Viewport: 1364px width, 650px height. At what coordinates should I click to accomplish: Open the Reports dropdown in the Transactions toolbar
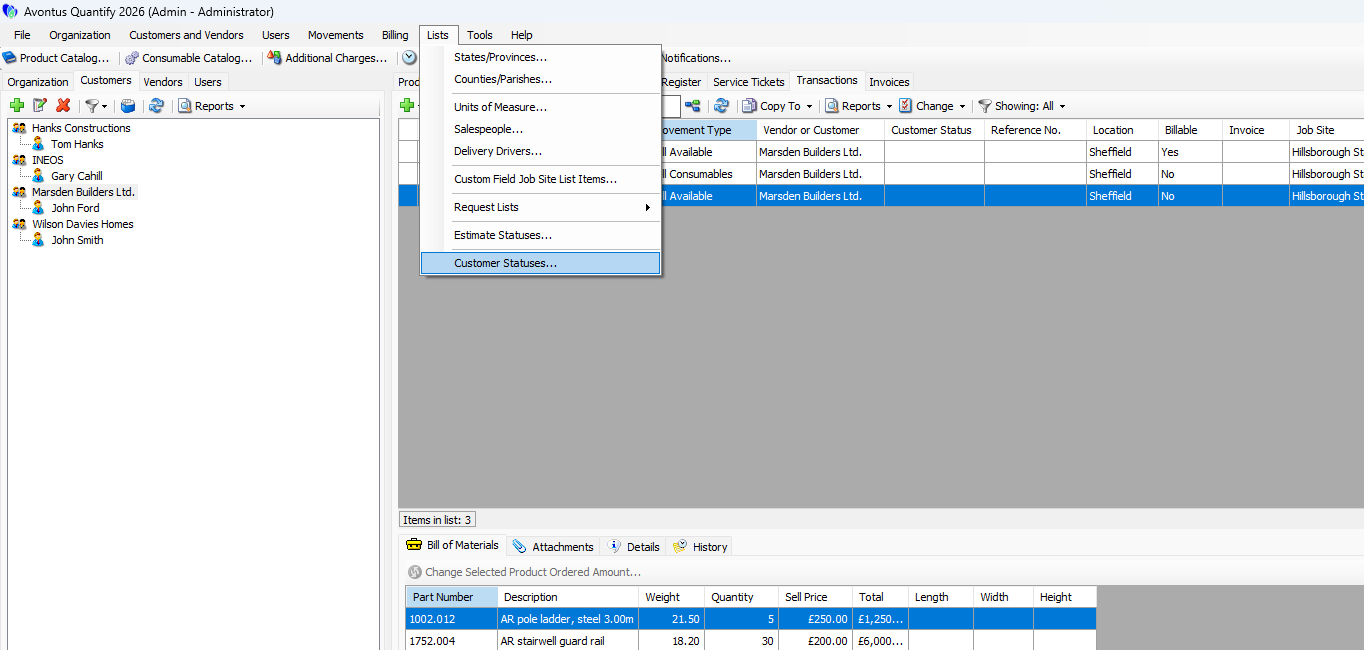[x=859, y=106]
